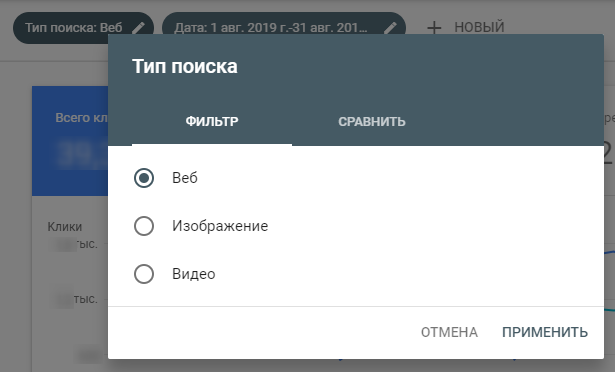The image size is (615, 372).
Task: Select the Видео radio button
Action: (x=144, y=274)
